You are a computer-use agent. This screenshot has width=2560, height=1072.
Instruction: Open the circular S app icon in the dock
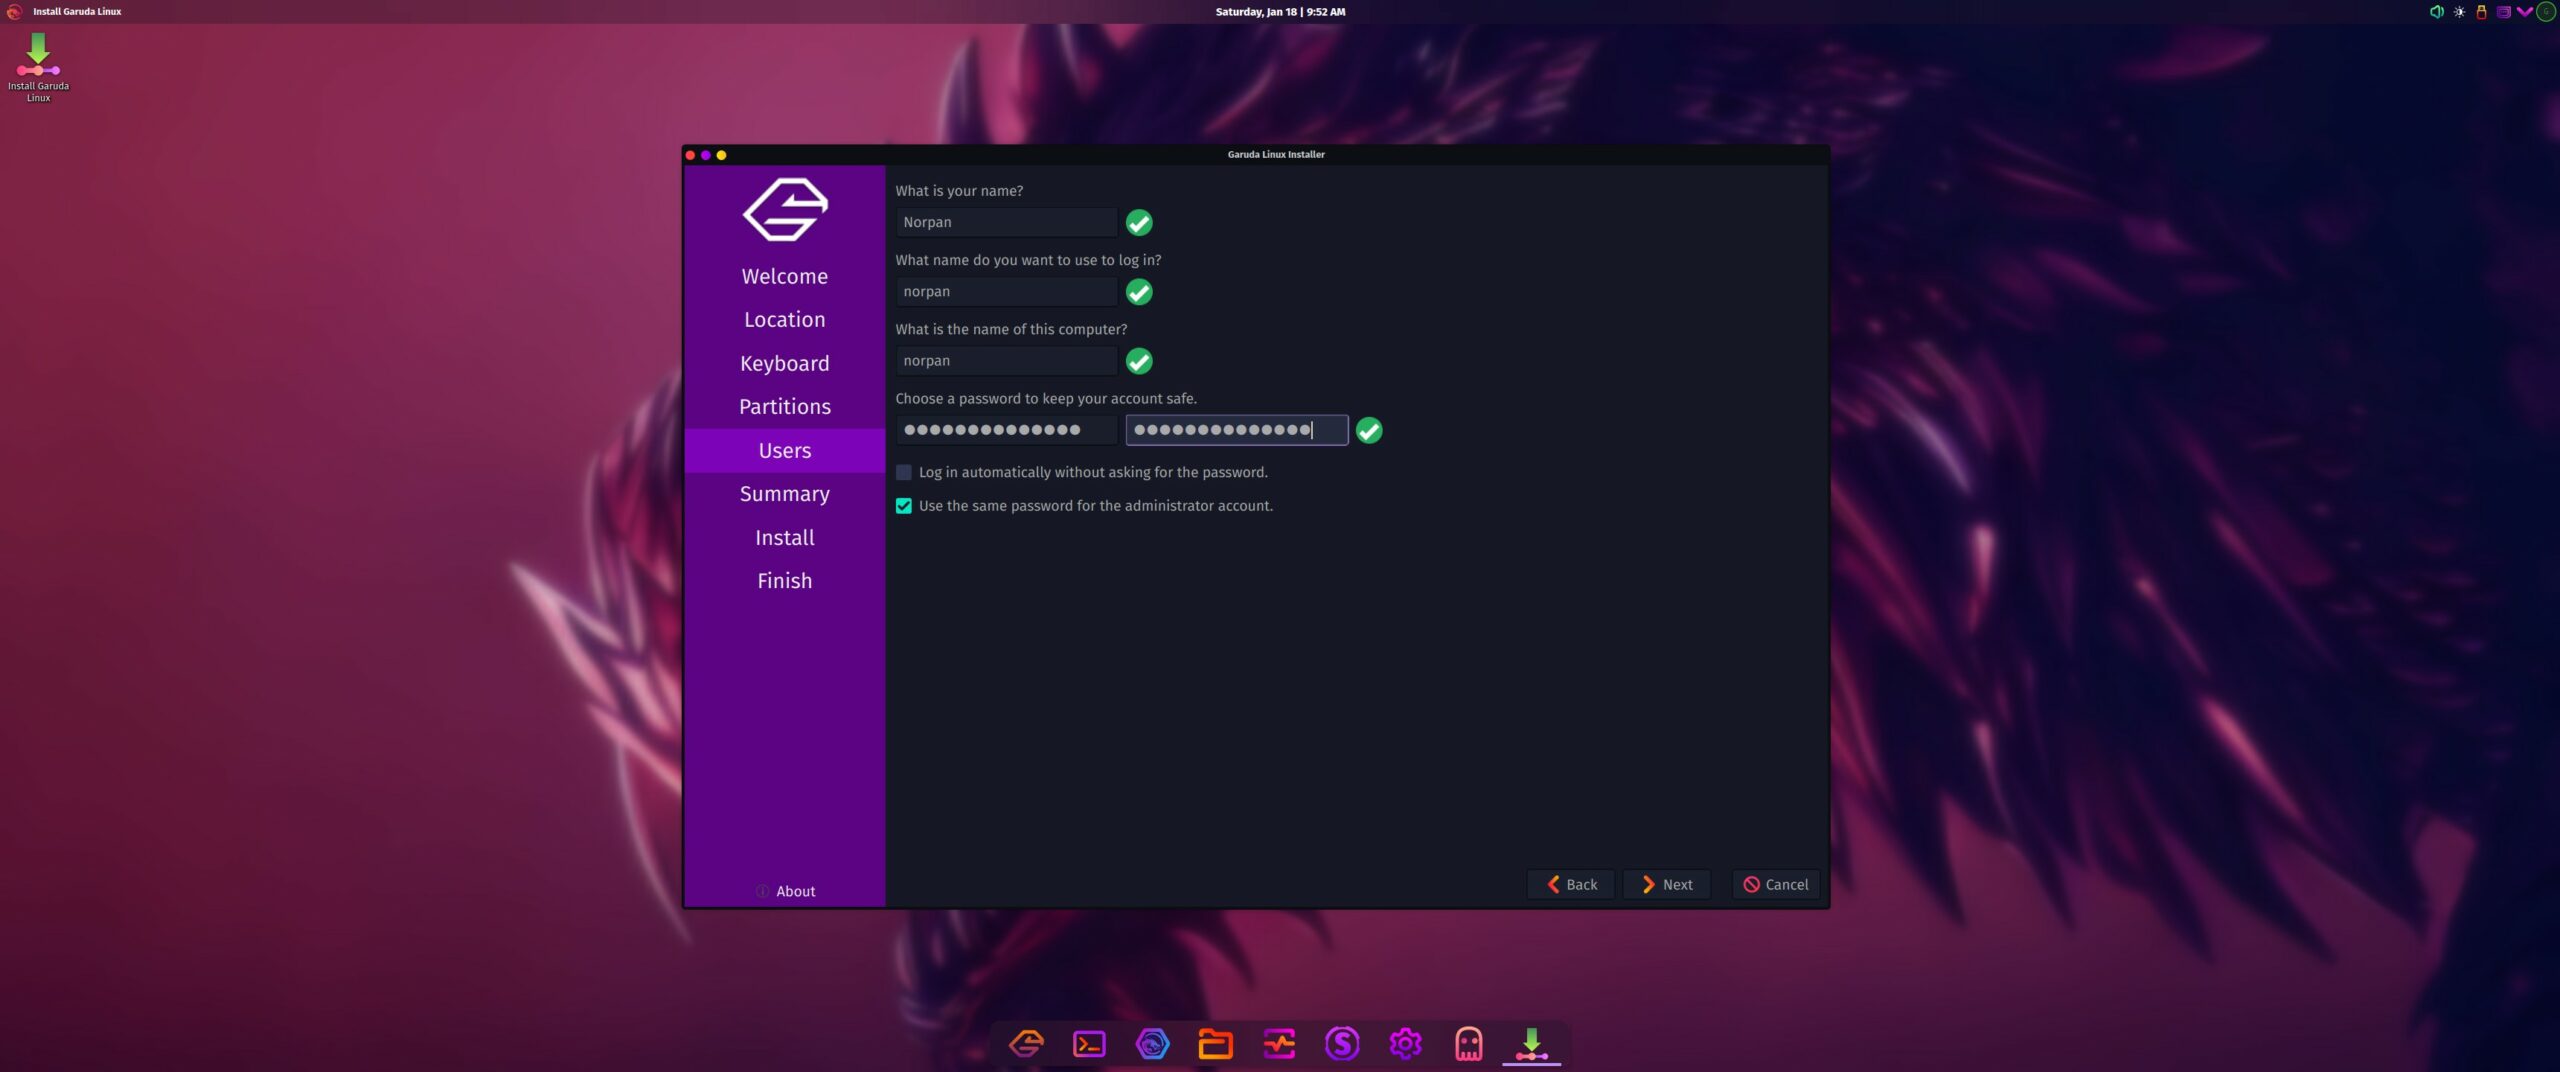pos(1342,1044)
